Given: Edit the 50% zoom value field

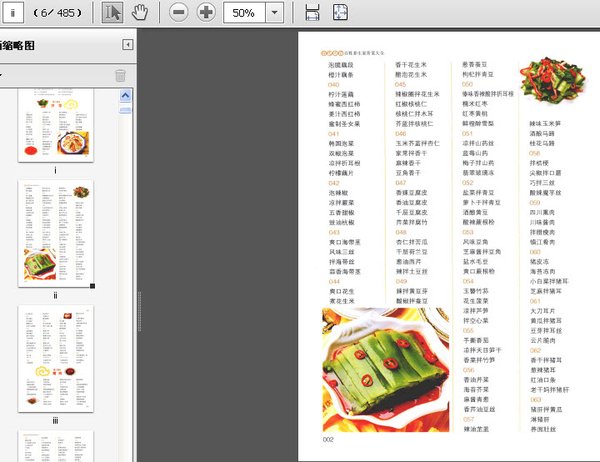Looking at the screenshot, I should coord(244,13).
